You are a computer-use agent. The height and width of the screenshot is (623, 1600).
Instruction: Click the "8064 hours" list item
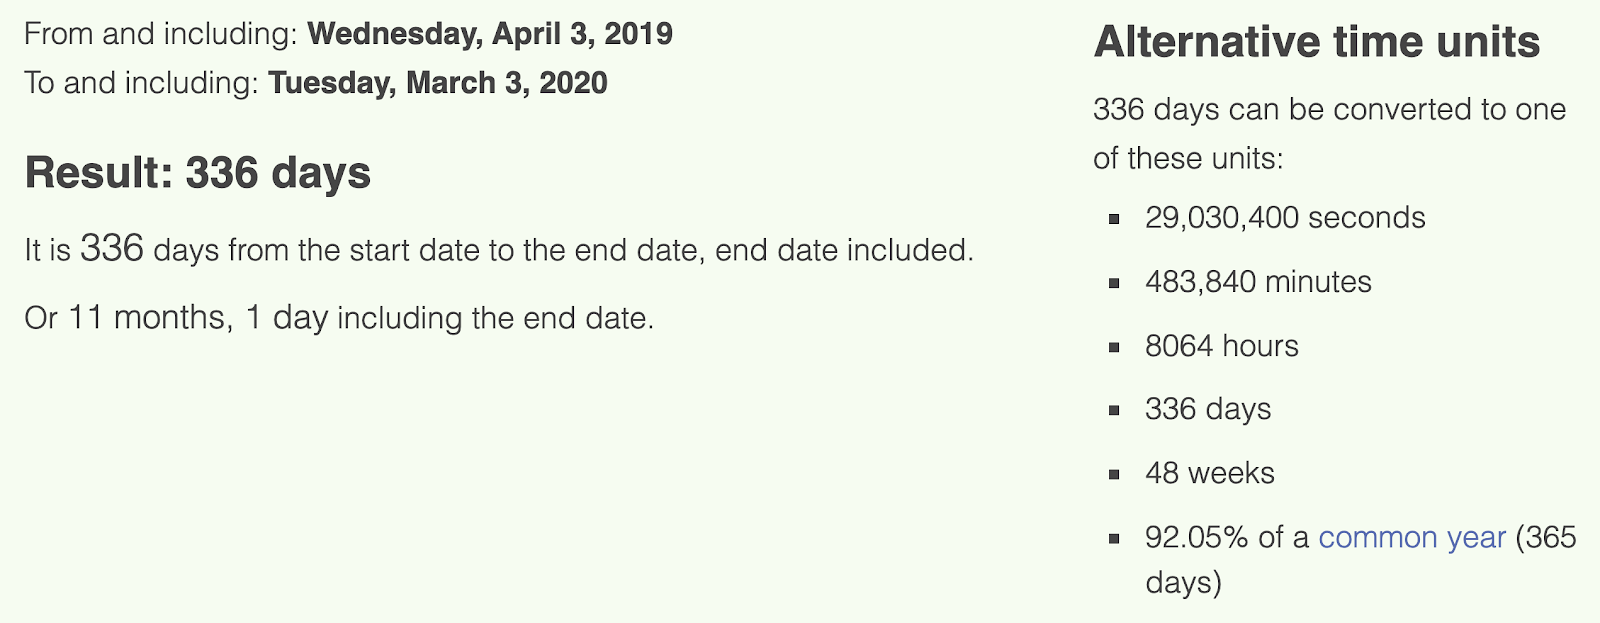click(1221, 346)
